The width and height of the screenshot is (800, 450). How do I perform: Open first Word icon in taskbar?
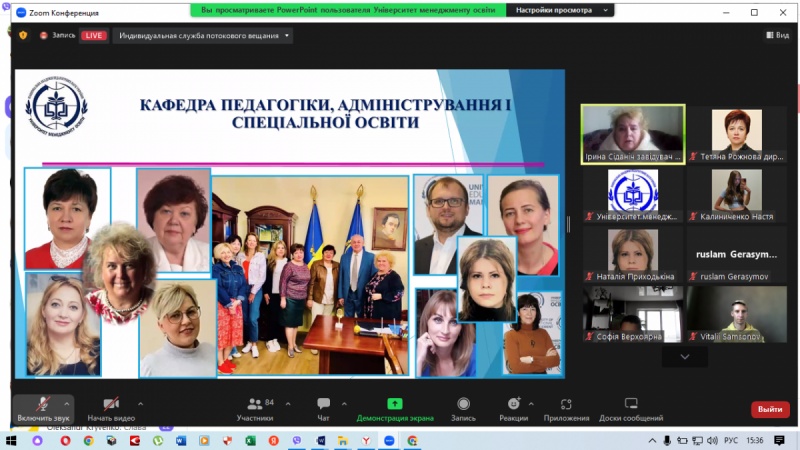181,440
